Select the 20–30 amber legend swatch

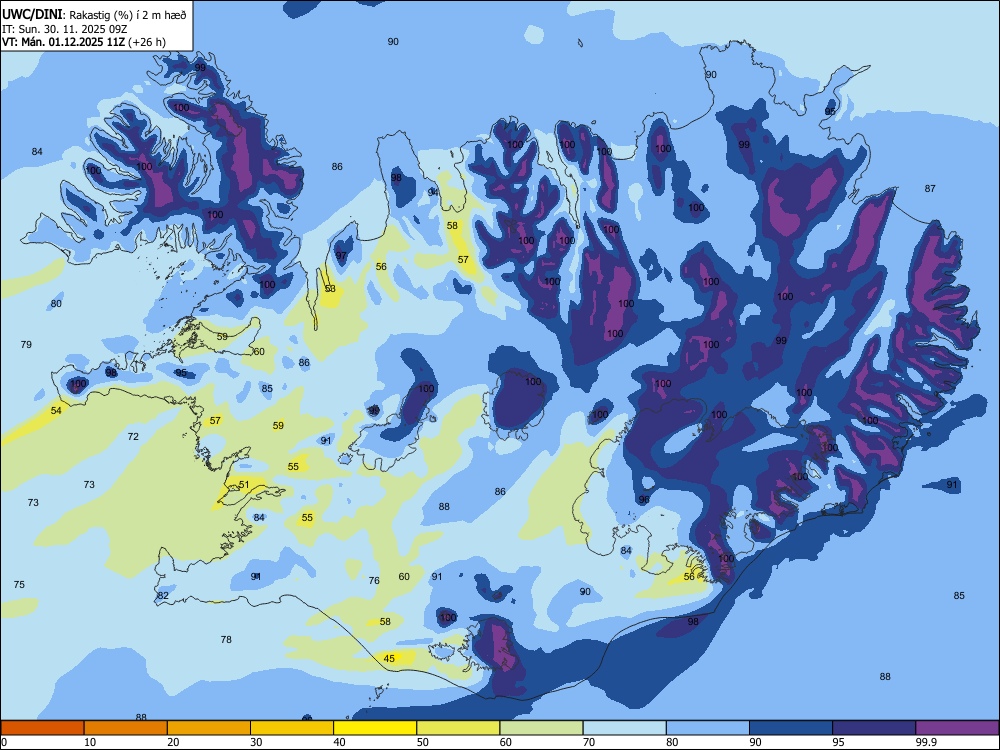point(209,728)
